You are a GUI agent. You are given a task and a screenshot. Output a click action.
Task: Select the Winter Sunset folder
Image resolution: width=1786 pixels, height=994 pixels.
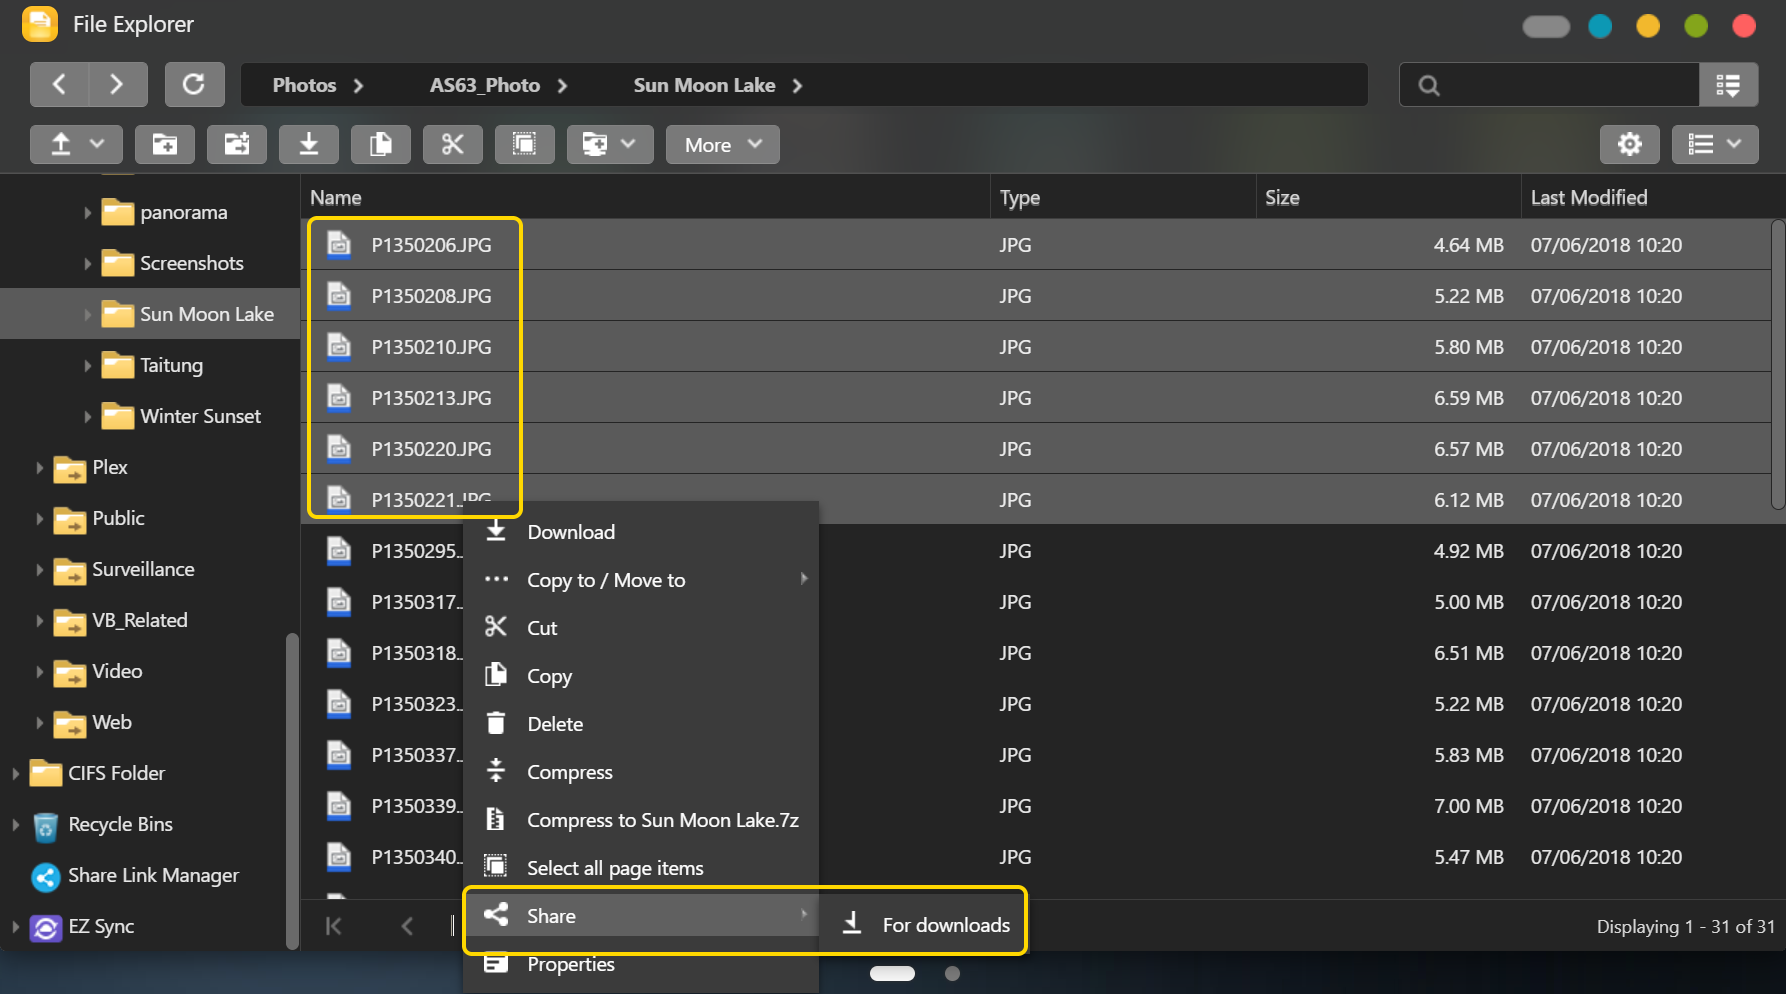(200, 416)
